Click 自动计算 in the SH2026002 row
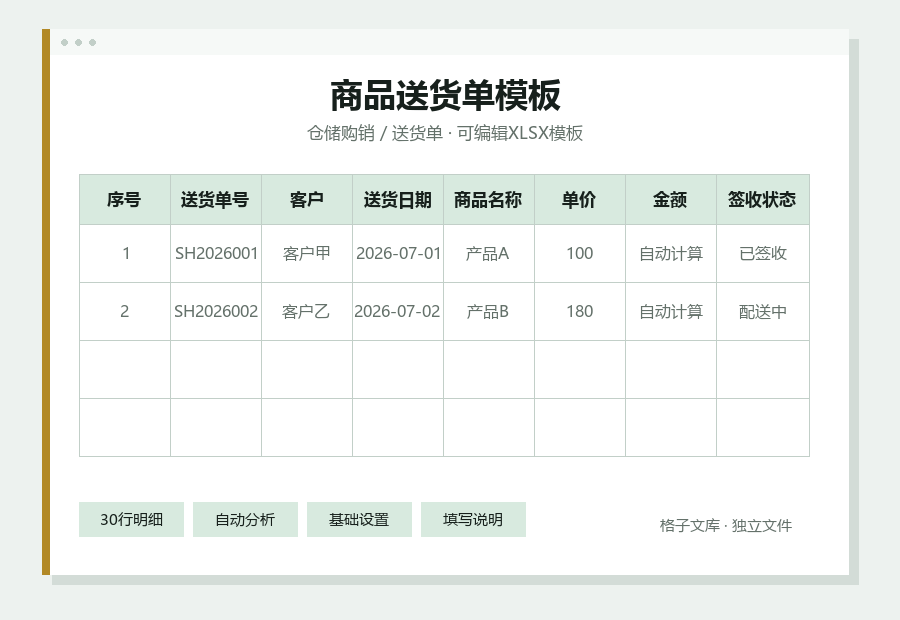 point(671,311)
